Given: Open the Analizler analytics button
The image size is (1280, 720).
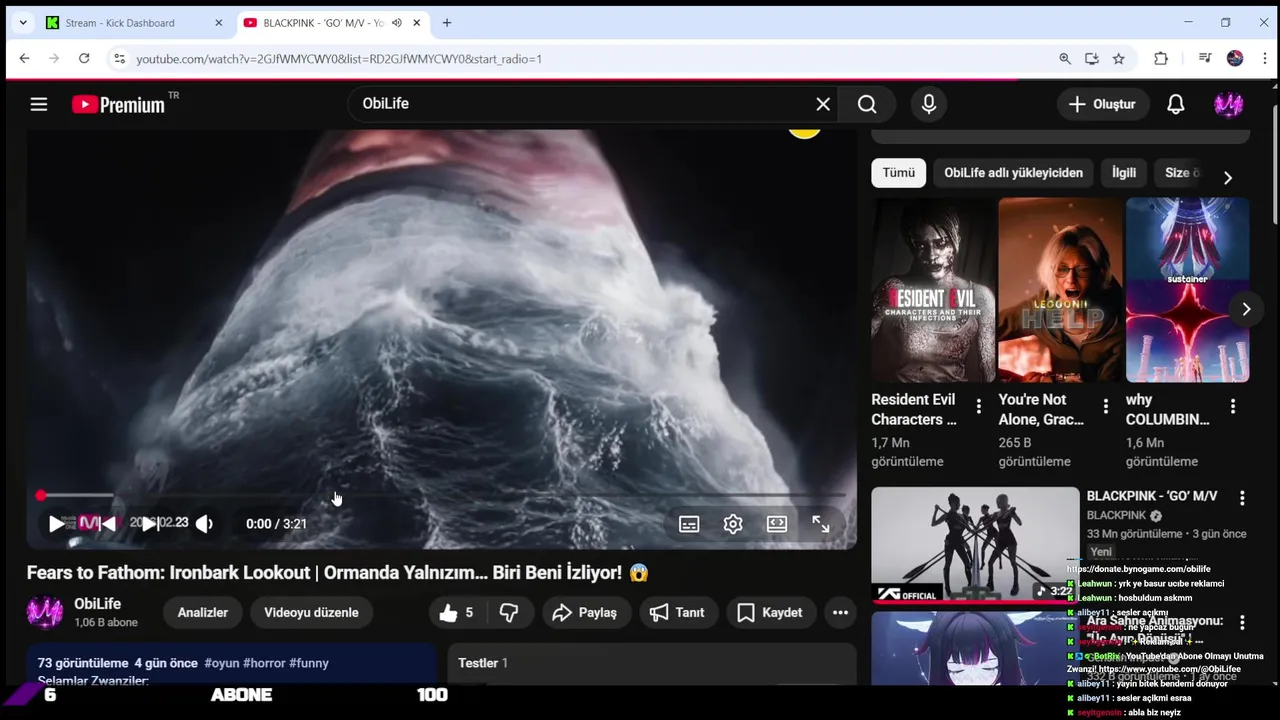Looking at the screenshot, I should pos(203,613).
